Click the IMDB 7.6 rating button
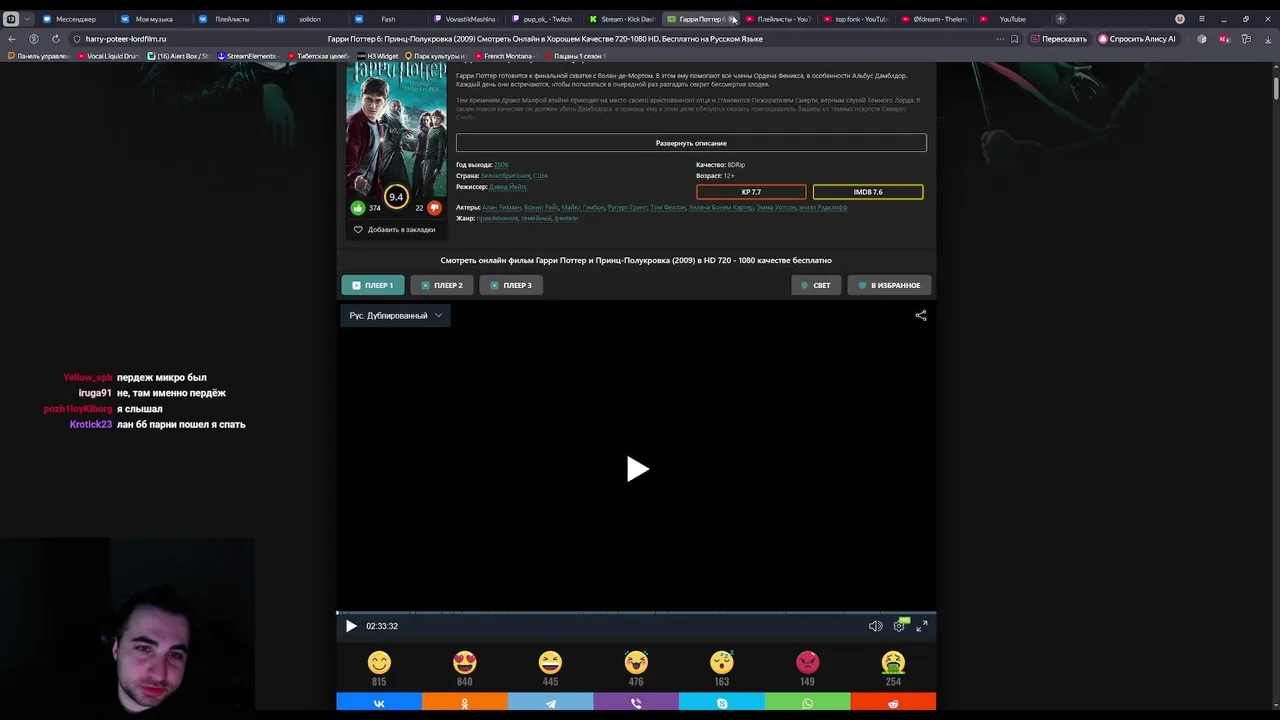Viewport: 1280px width, 720px height. (x=868, y=192)
